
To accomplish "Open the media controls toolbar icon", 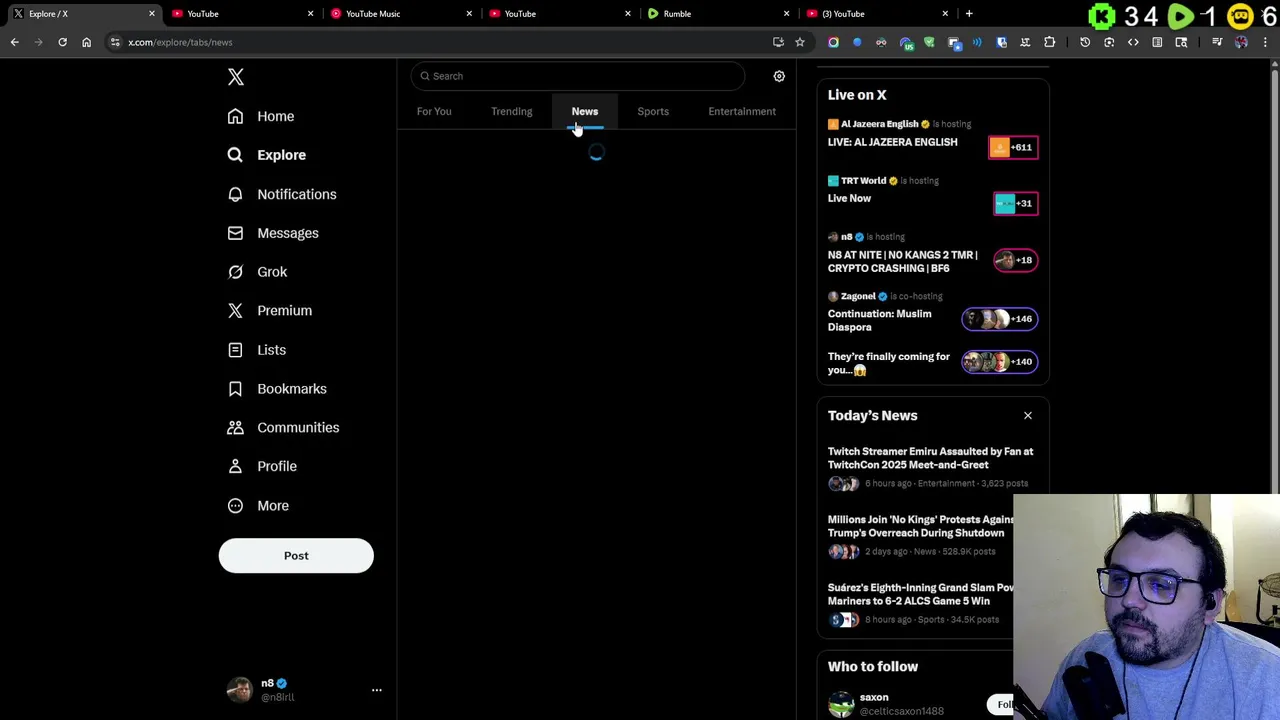I will tap(1217, 42).
